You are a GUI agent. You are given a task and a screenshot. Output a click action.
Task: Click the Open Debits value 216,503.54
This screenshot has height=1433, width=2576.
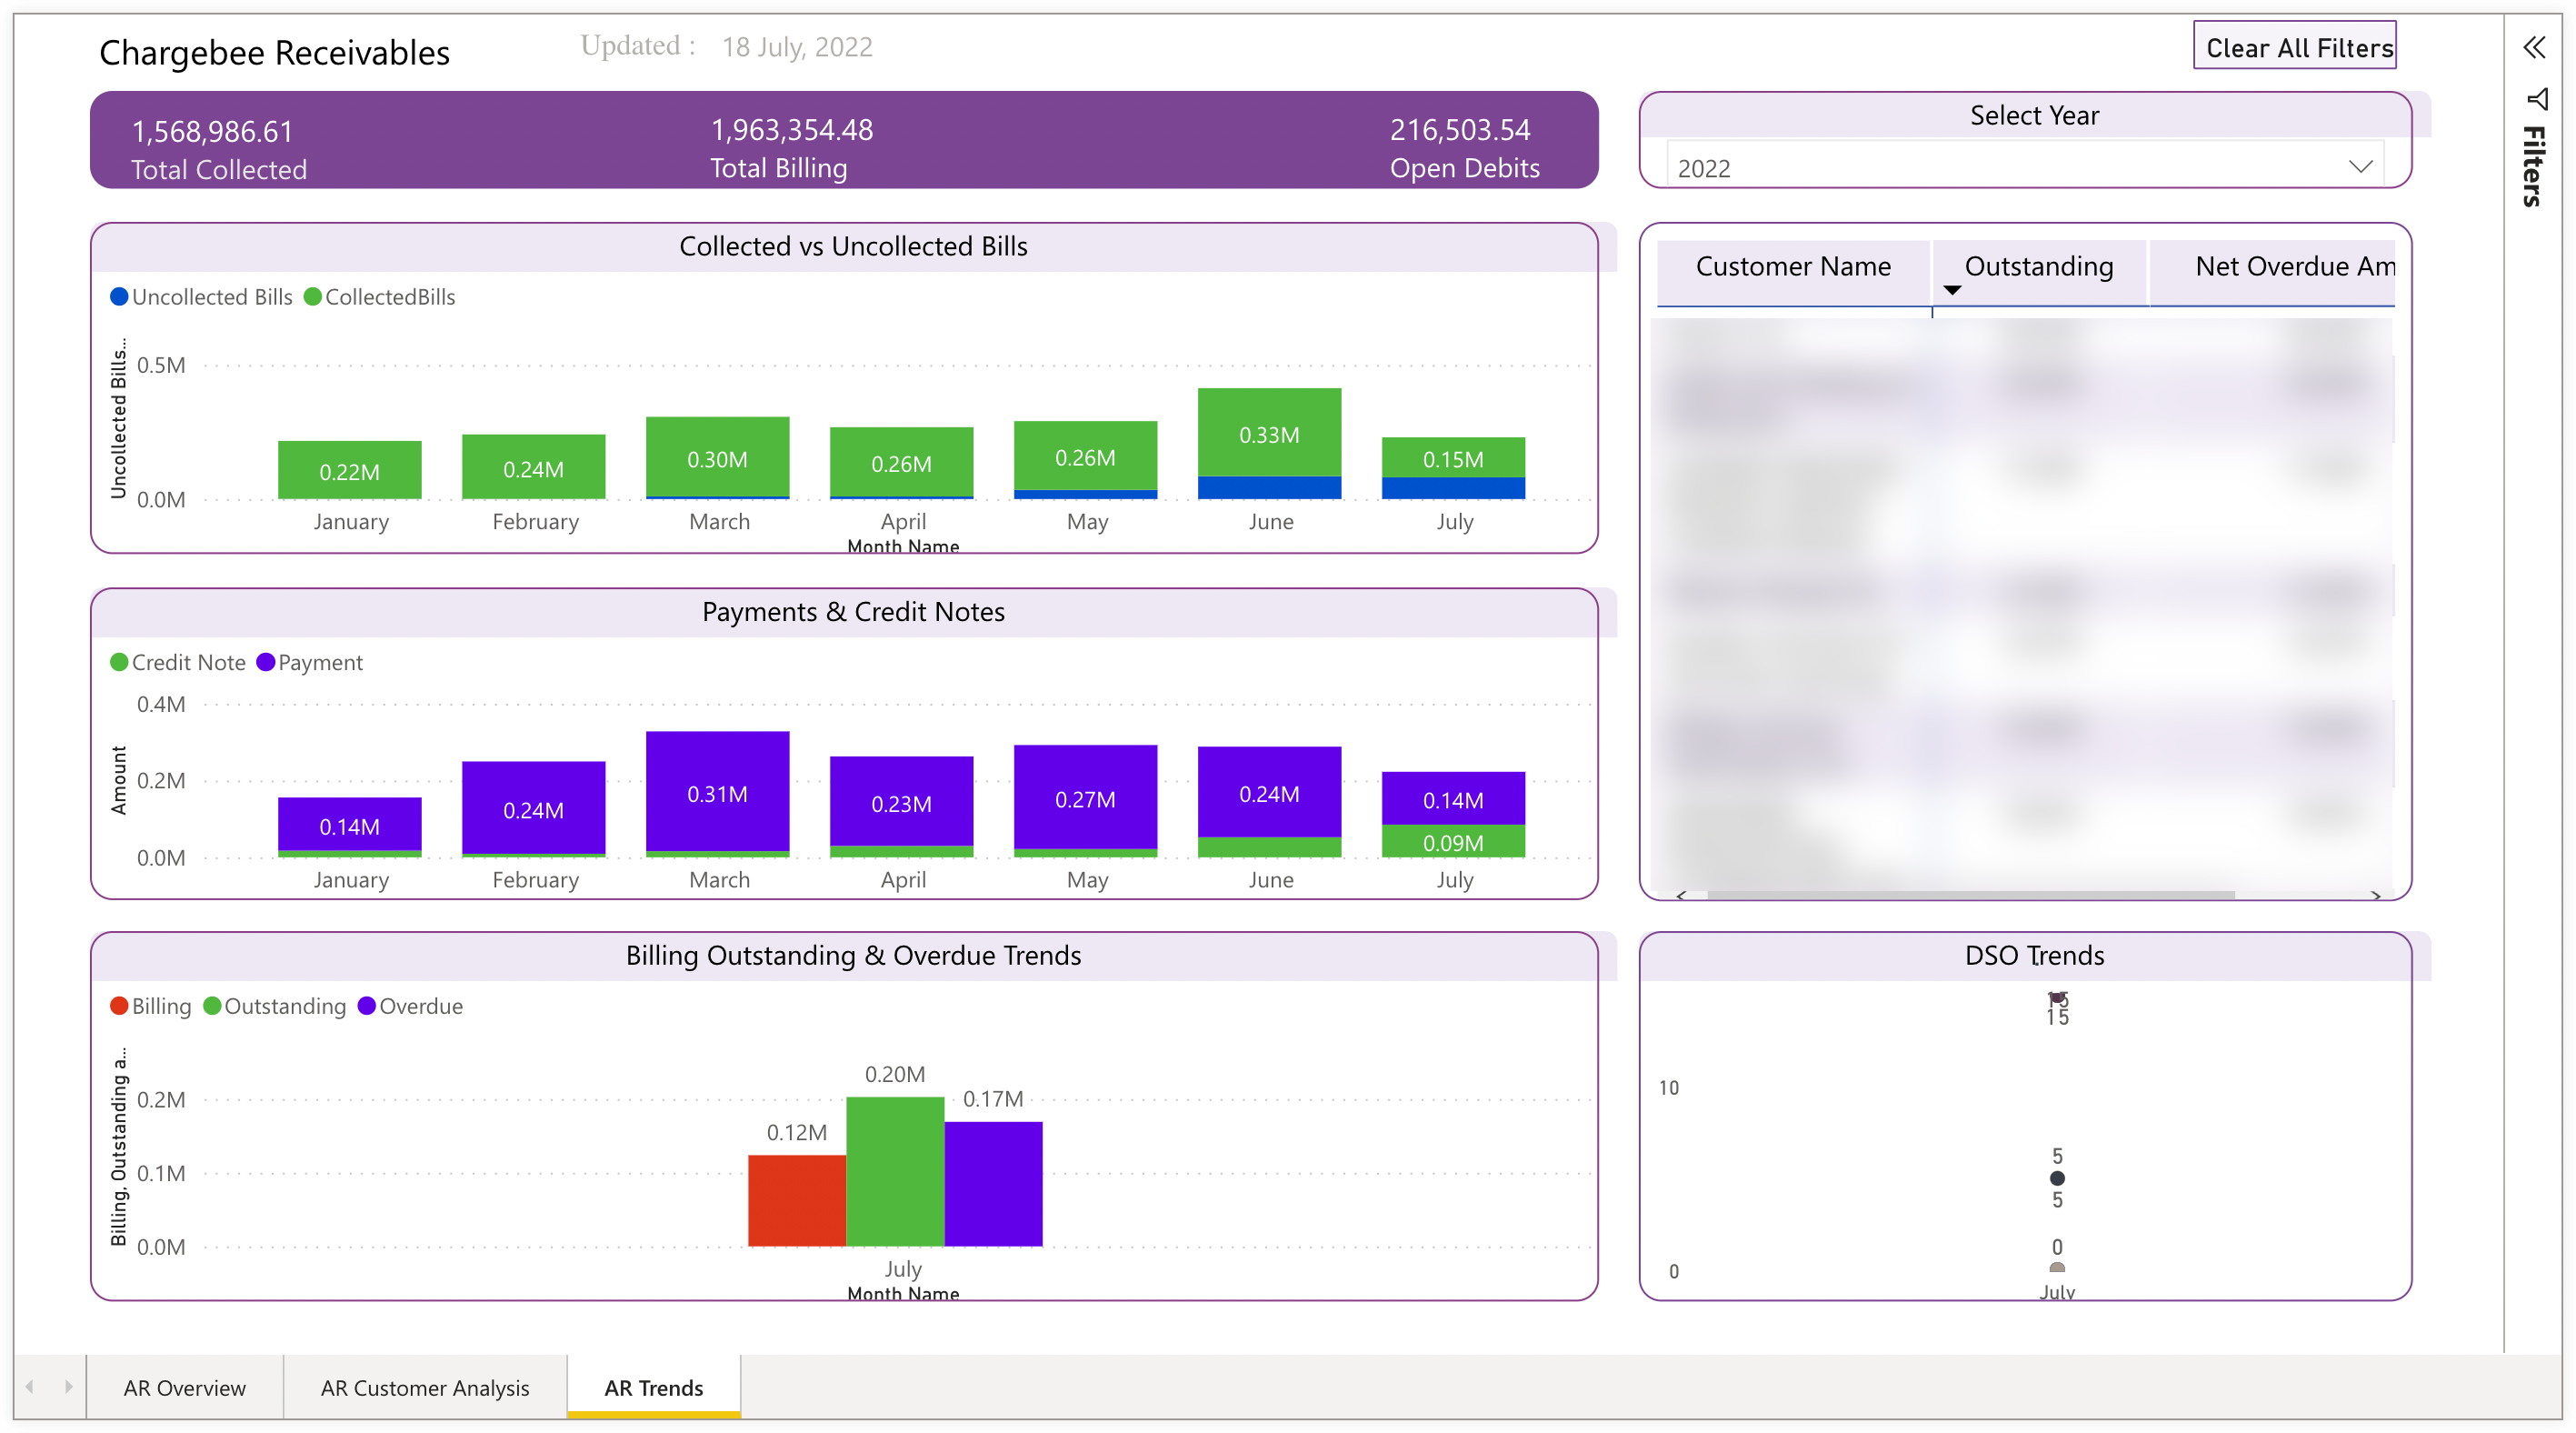(x=1459, y=130)
